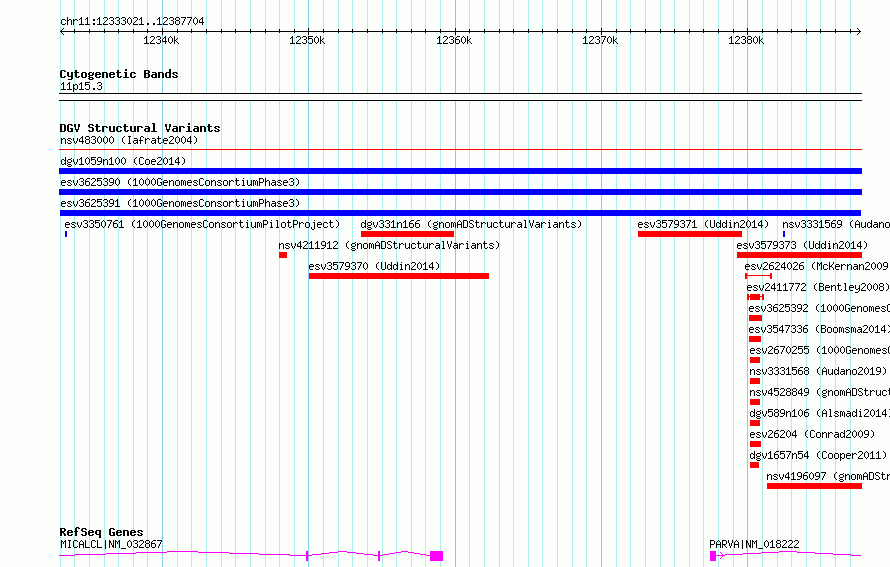Open esv26204 (Conrad2009) variant label
Viewport: 890px width, 567px height.
(x=812, y=434)
